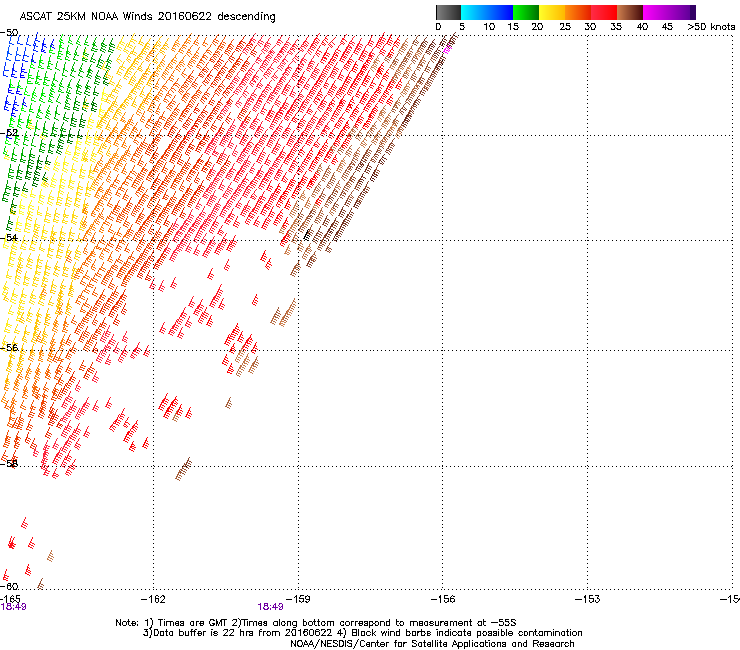The width and height of the screenshot is (740, 650).
Task: Click the '>50 knots' label under the color bar
Action: click(x=711, y=27)
